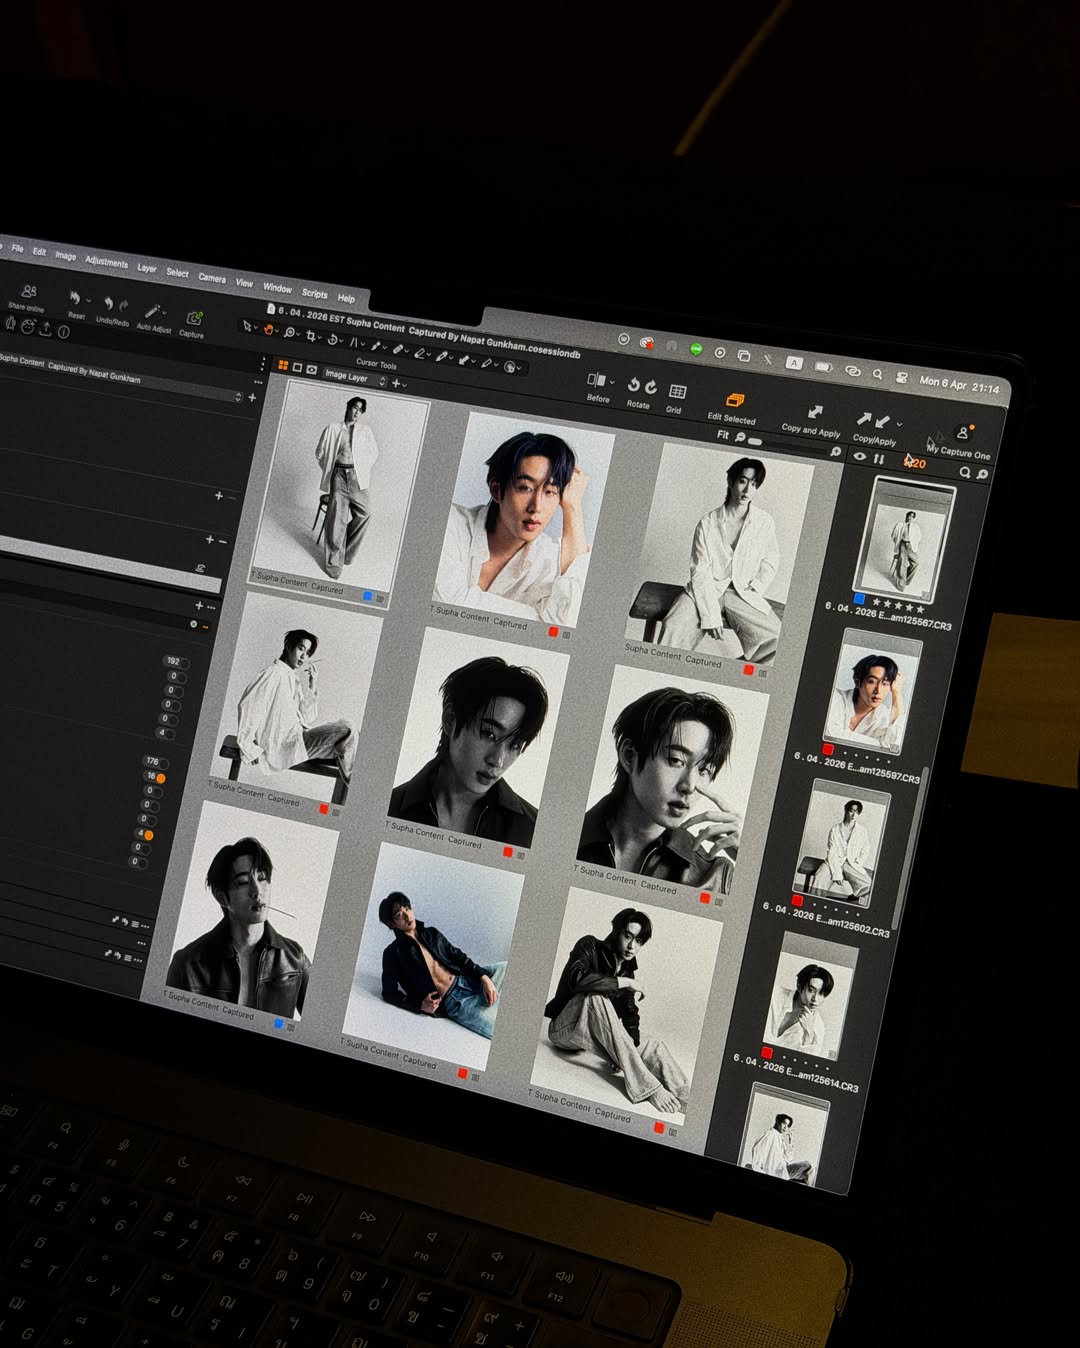Switch viewer to single-image mode
Screen dimensions: 1080x1348
pyautogui.click(x=297, y=367)
